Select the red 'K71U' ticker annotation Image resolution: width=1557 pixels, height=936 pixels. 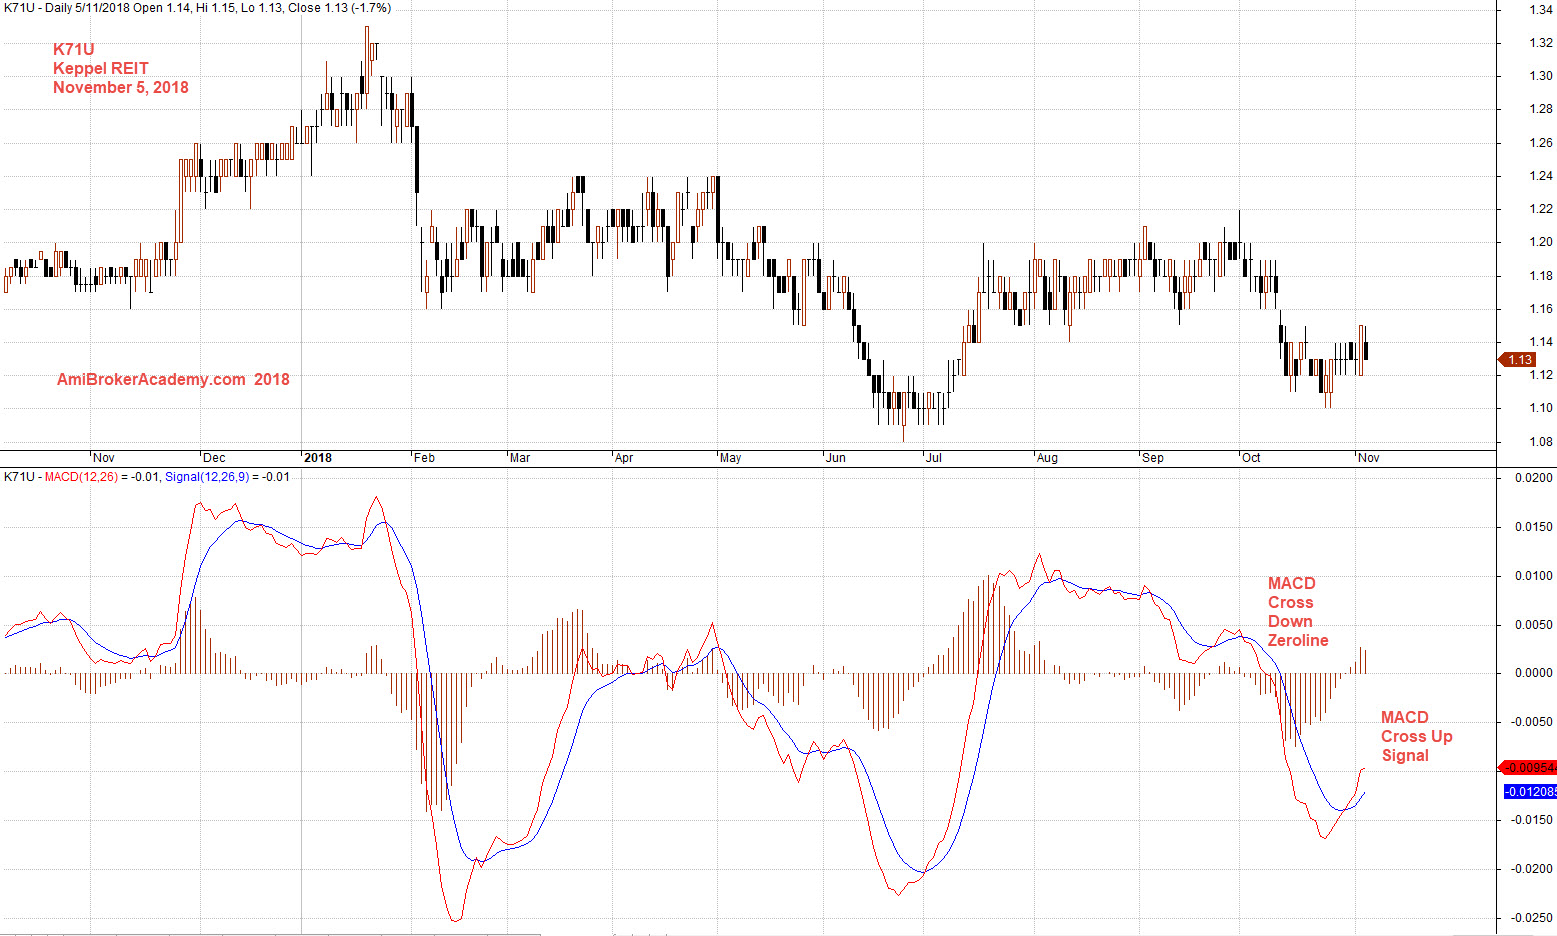74,49
